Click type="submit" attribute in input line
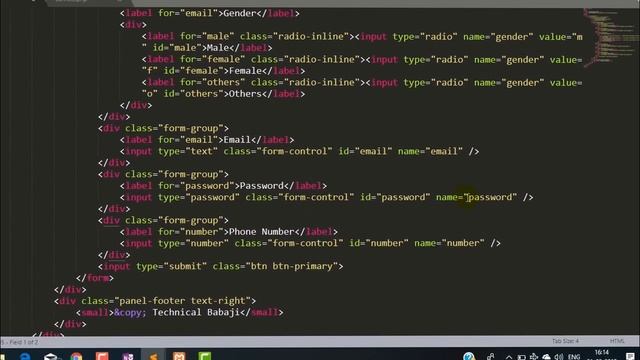This screenshot has width=640, height=360. (x=171, y=266)
